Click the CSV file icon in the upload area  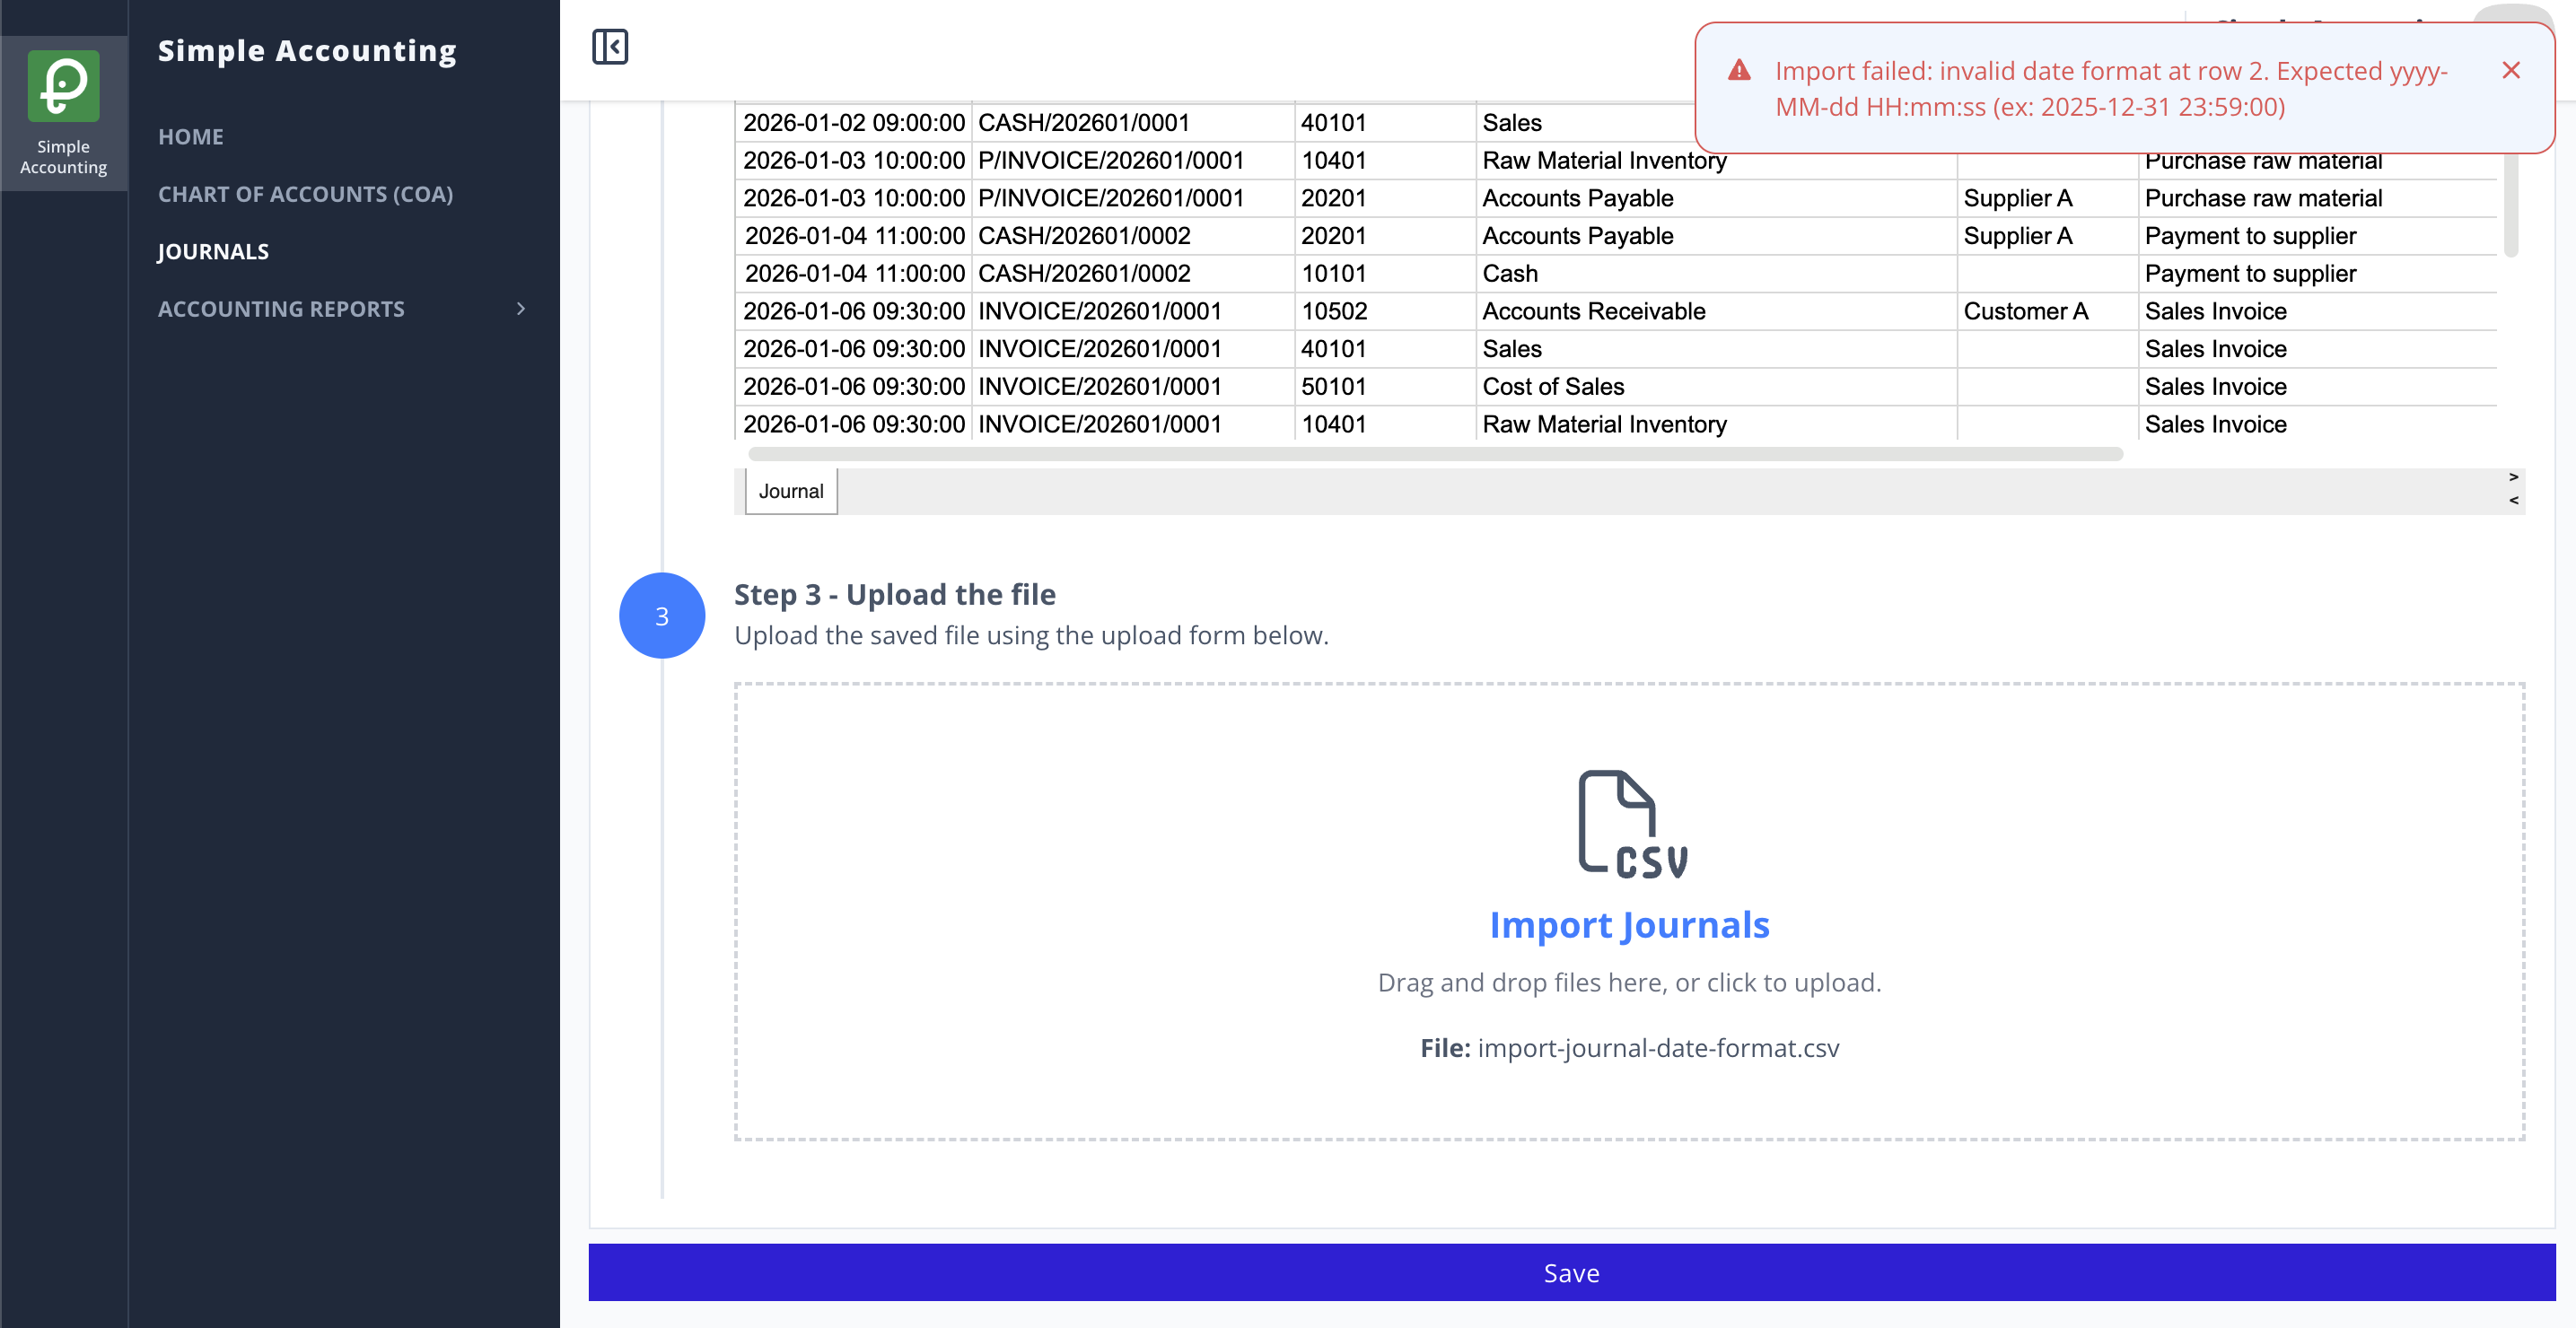click(x=1630, y=824)
